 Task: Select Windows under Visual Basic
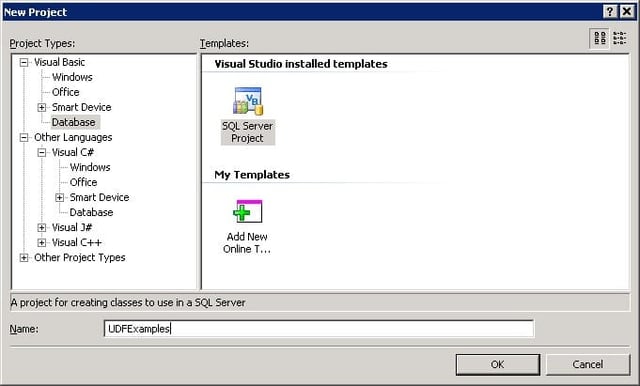tap(72, 77)
